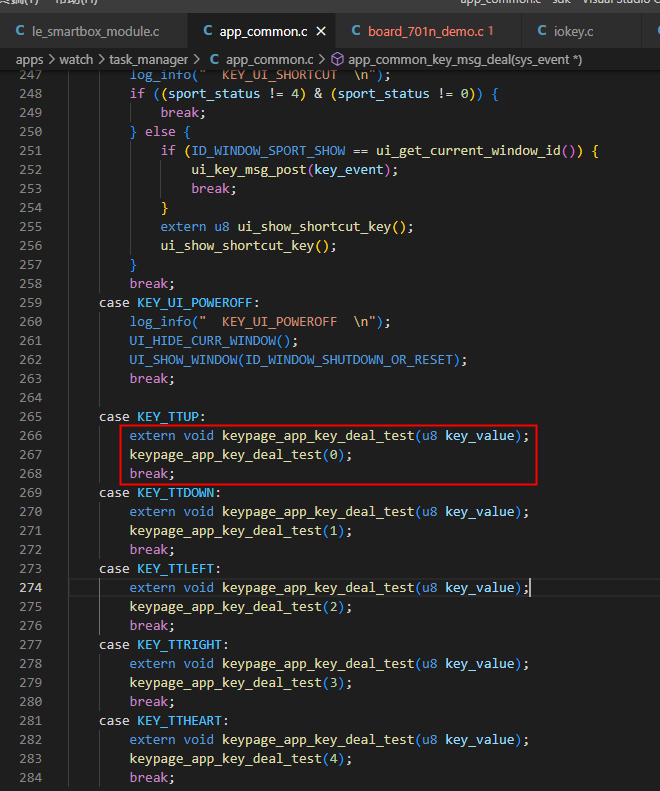Screen dimensions: 660x791
Task: Open the iokey.c tab
Action: (x=573, y=31)
